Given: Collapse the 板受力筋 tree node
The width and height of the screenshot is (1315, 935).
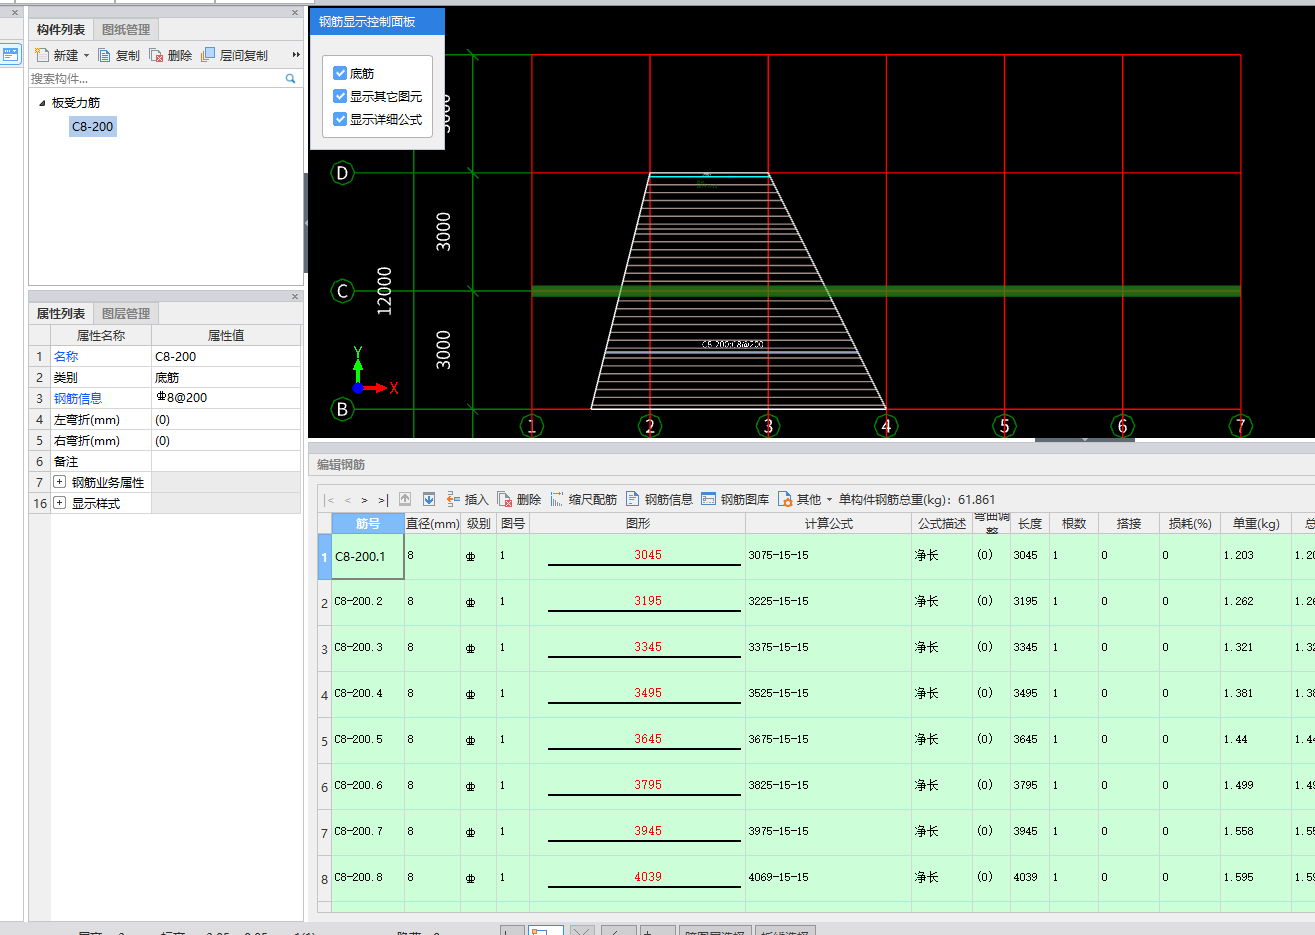Looking at the screenshot, I should pyautogui.click(x=42, y=103).
